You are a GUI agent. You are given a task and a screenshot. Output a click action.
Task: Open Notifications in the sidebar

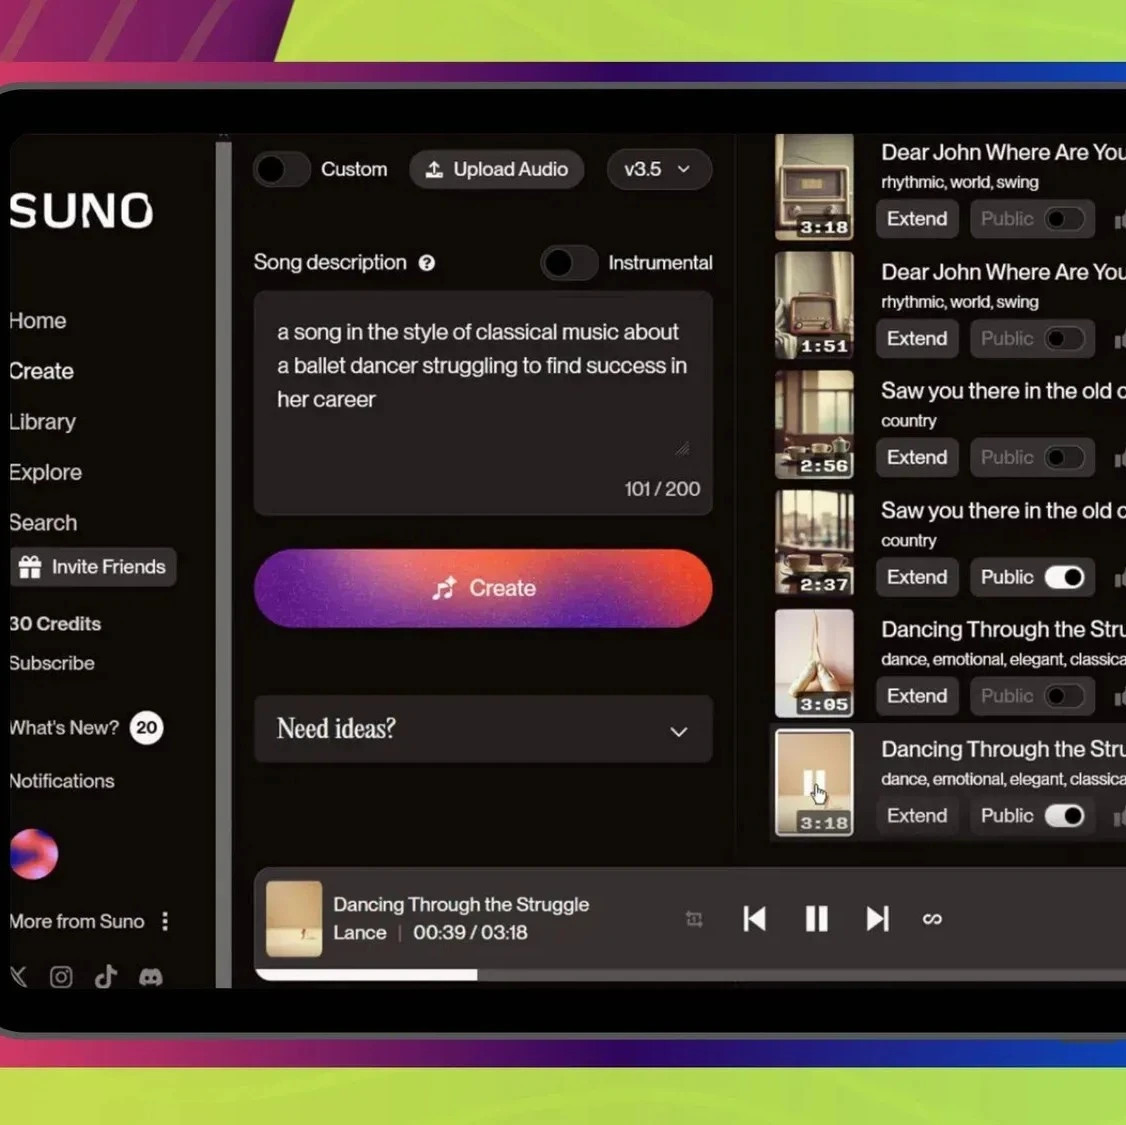(62, 781)
